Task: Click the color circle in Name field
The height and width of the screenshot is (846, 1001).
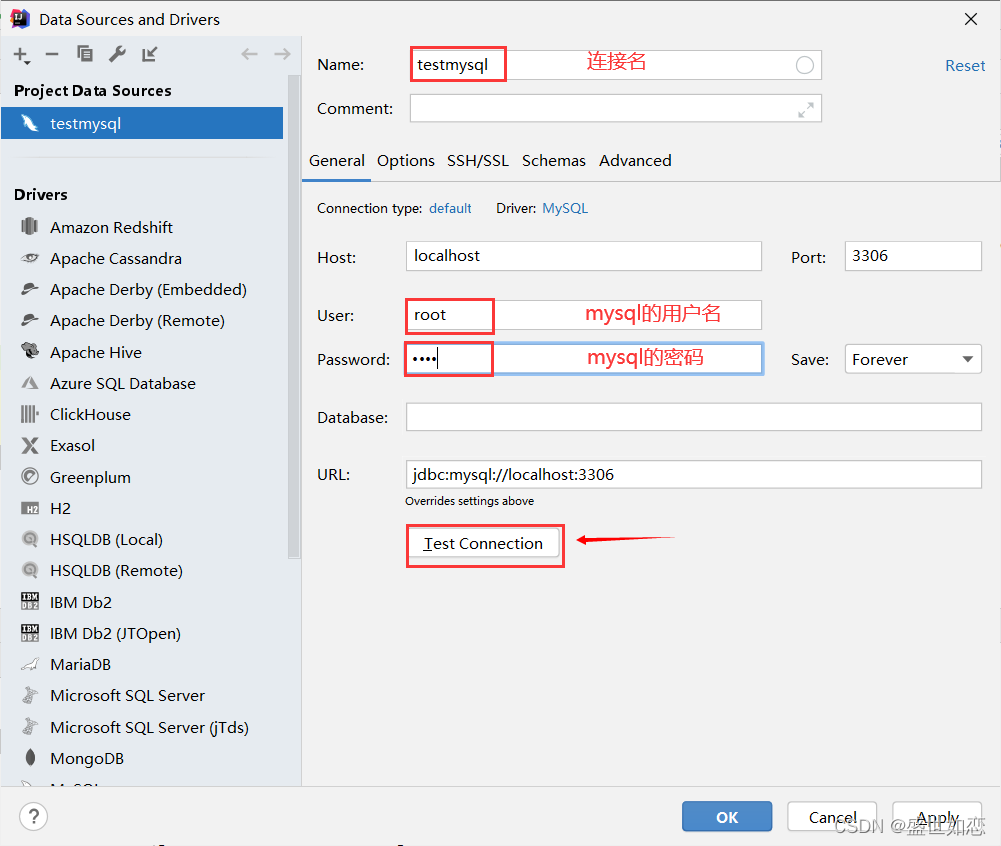Action: pyautogui.click(x=804, y=65)
